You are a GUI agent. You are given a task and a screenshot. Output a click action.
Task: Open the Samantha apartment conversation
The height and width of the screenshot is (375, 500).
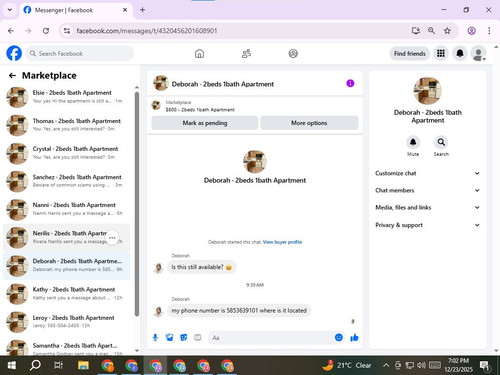[67, 348]
